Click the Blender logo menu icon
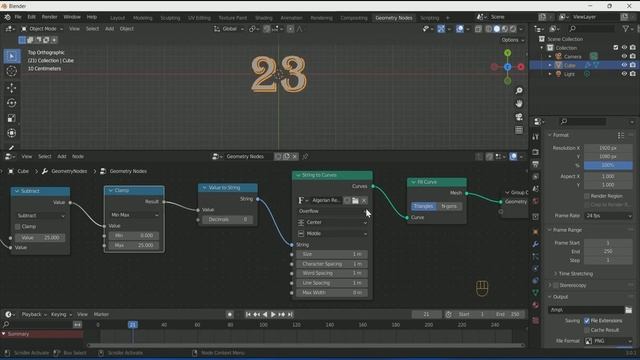The height and width of the screenshot is (360, 640). [x=7, y=17]
